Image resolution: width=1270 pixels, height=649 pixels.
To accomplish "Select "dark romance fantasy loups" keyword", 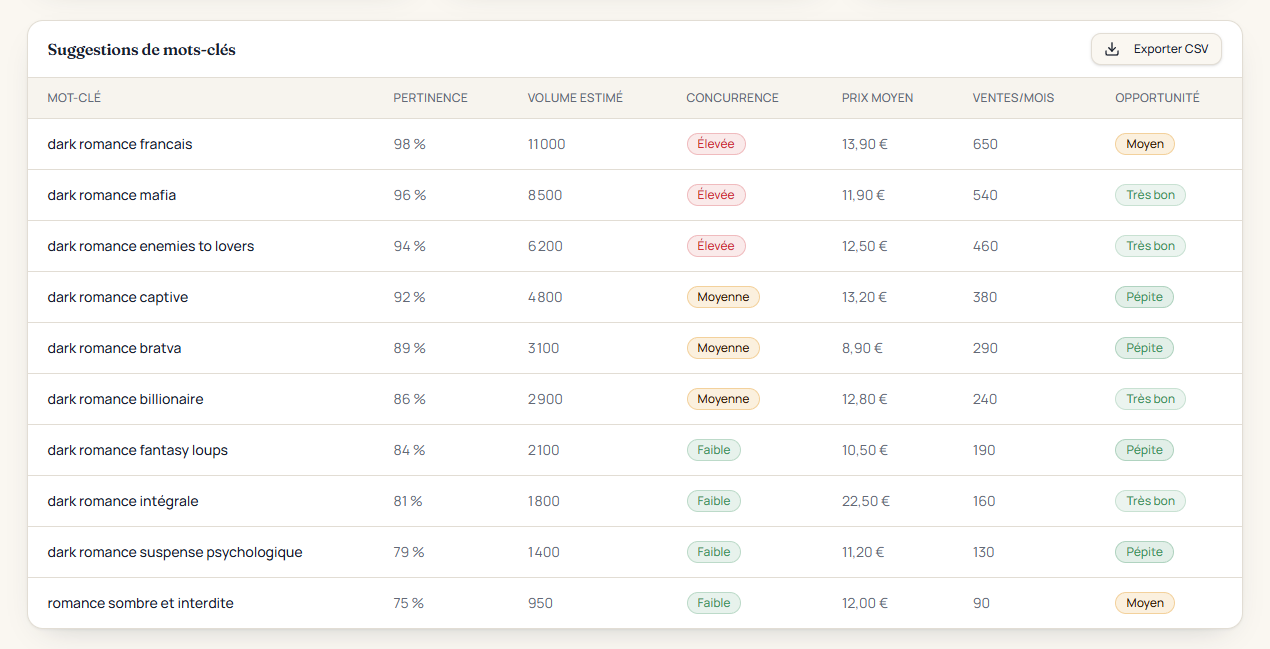I will coord(138,450).
